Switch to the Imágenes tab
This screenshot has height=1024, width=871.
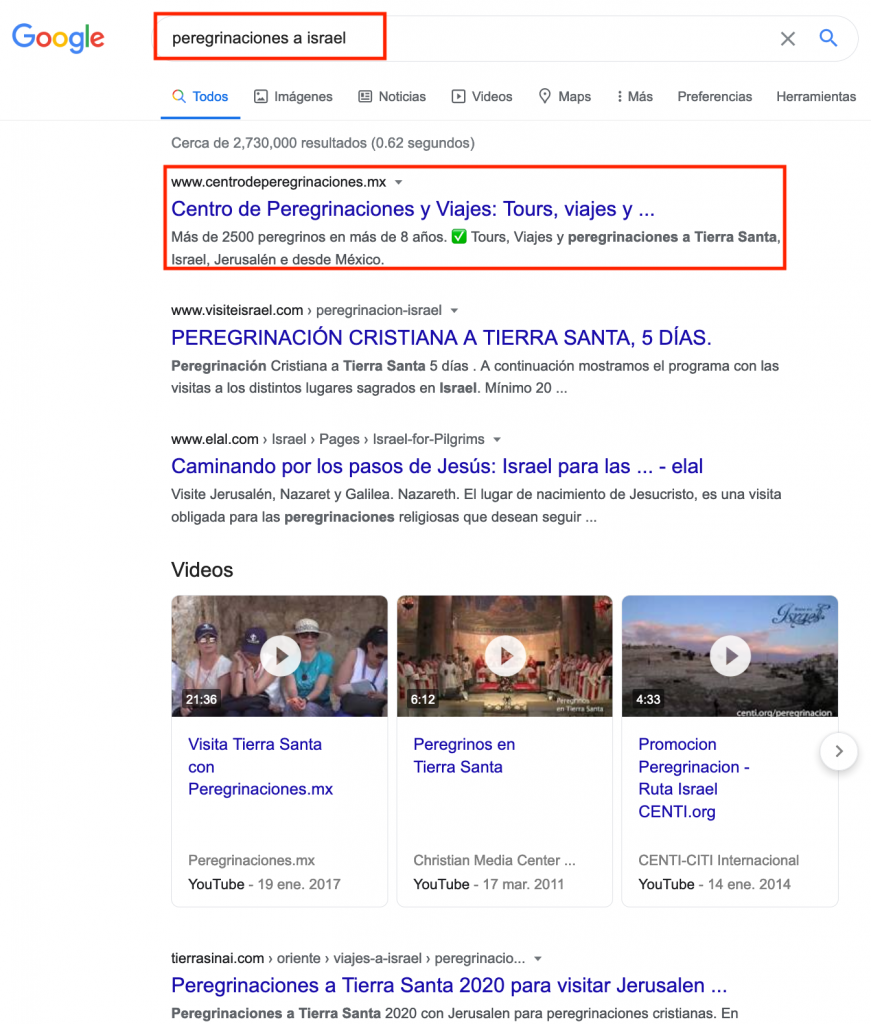tap(293, 97)
